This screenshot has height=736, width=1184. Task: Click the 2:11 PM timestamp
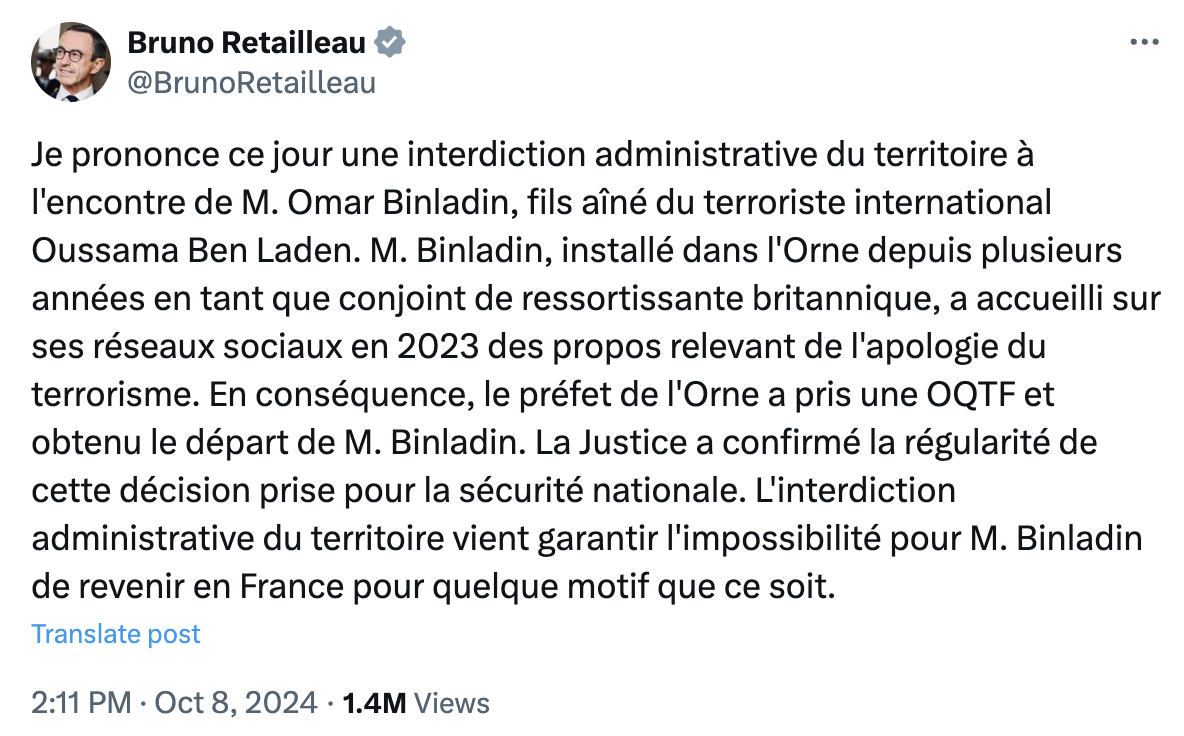coord(82,703)
